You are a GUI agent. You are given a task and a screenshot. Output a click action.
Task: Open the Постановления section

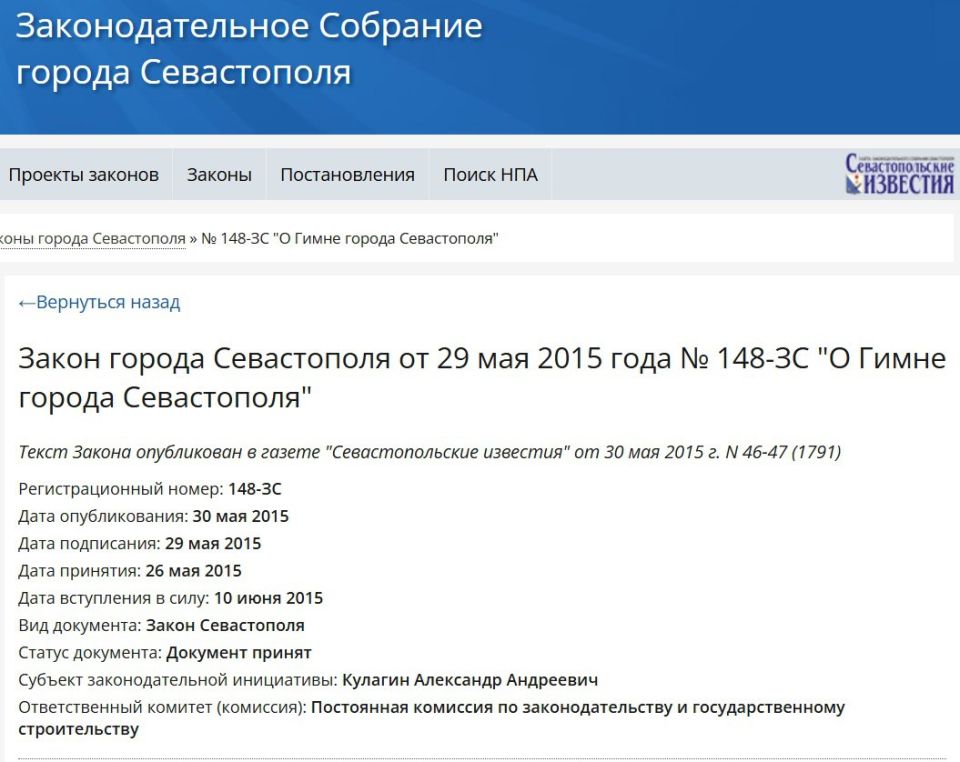[x=344, y=173]
